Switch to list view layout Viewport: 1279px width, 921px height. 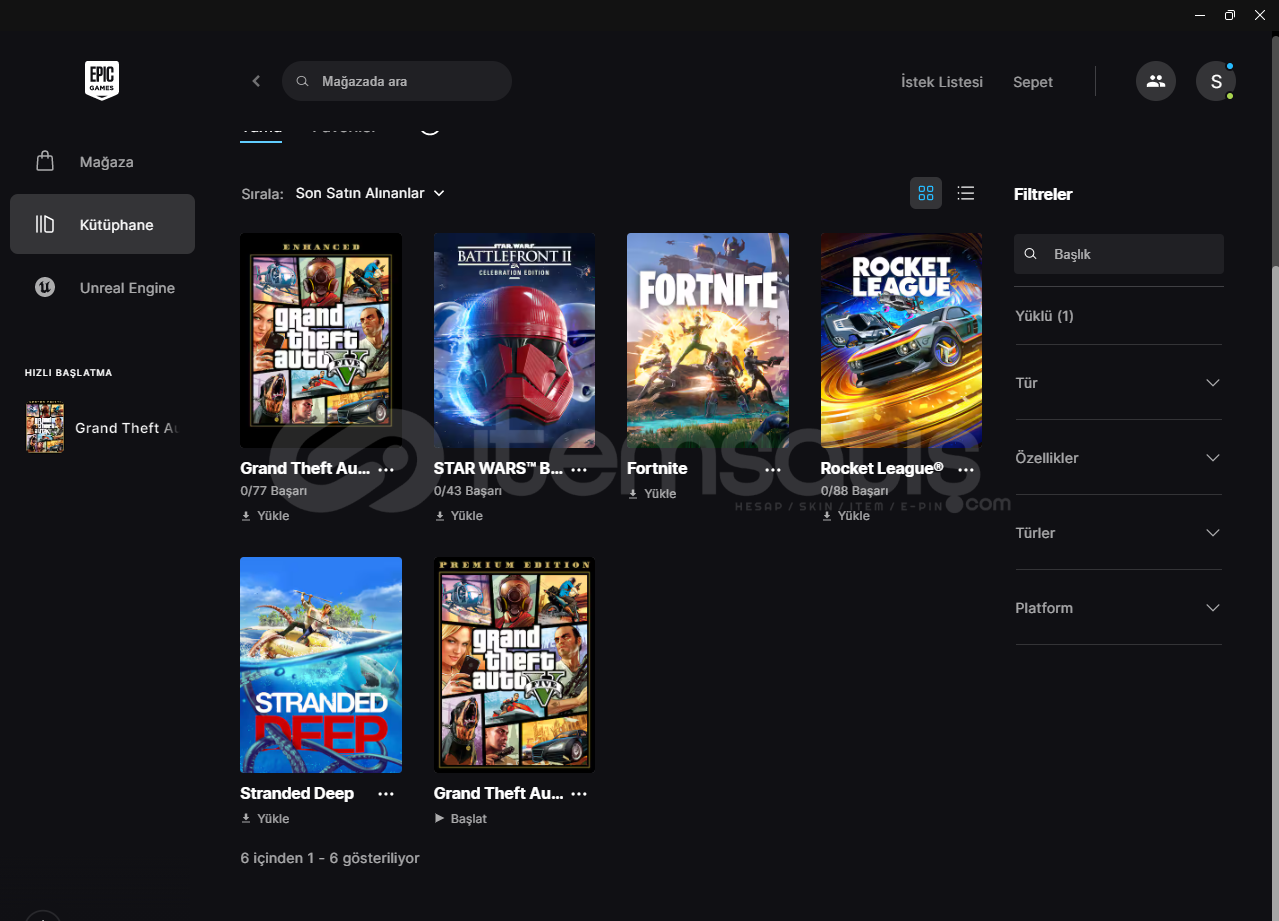pyautogui.click(x=966, y=193)
